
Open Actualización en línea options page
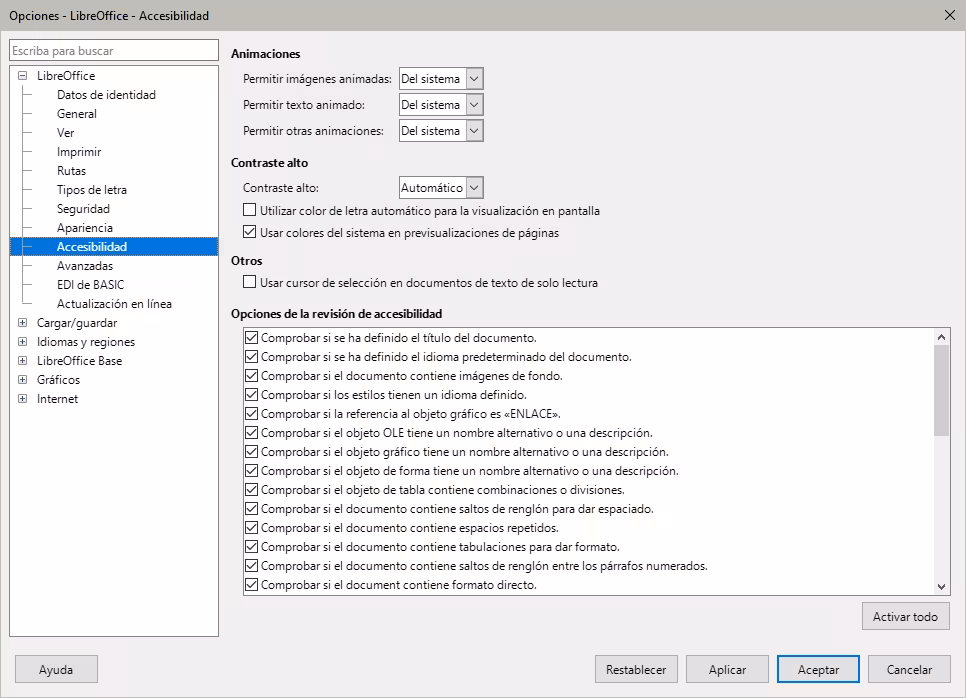(x=114, y=304)
